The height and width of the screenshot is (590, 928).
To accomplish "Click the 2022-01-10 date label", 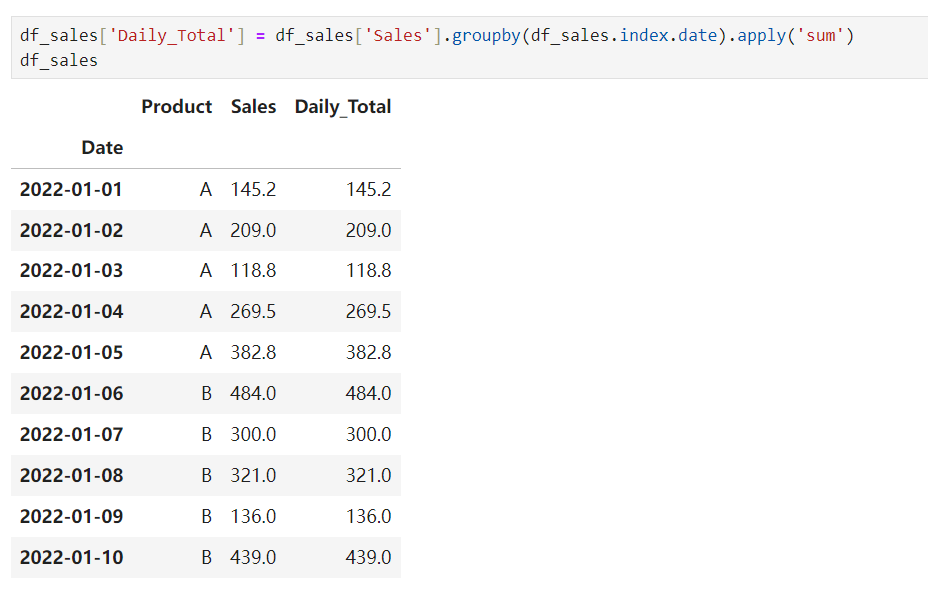I will point(71,558).
